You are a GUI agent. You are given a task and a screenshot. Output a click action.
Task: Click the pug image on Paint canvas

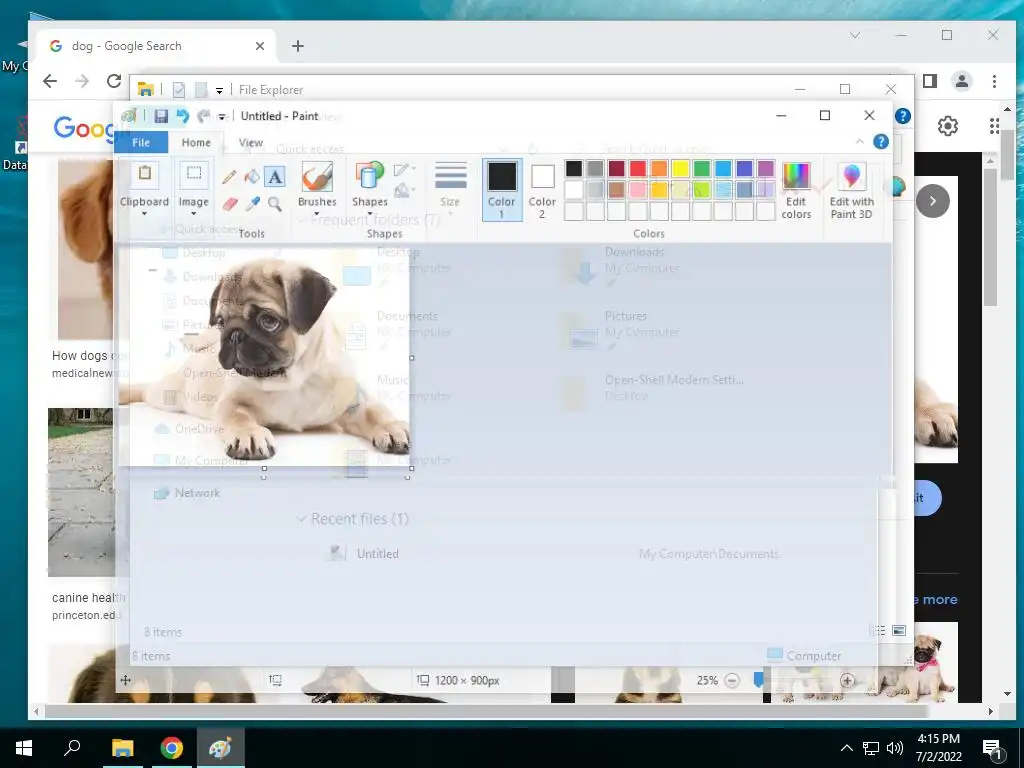264,357
